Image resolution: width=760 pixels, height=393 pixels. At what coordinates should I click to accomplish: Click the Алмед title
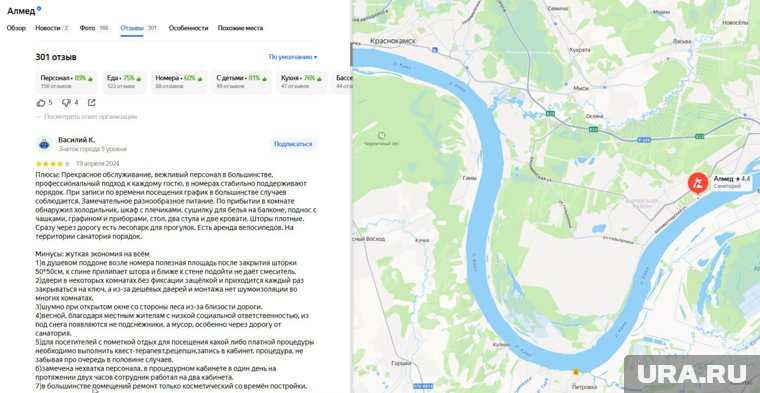tap(21, 11)
